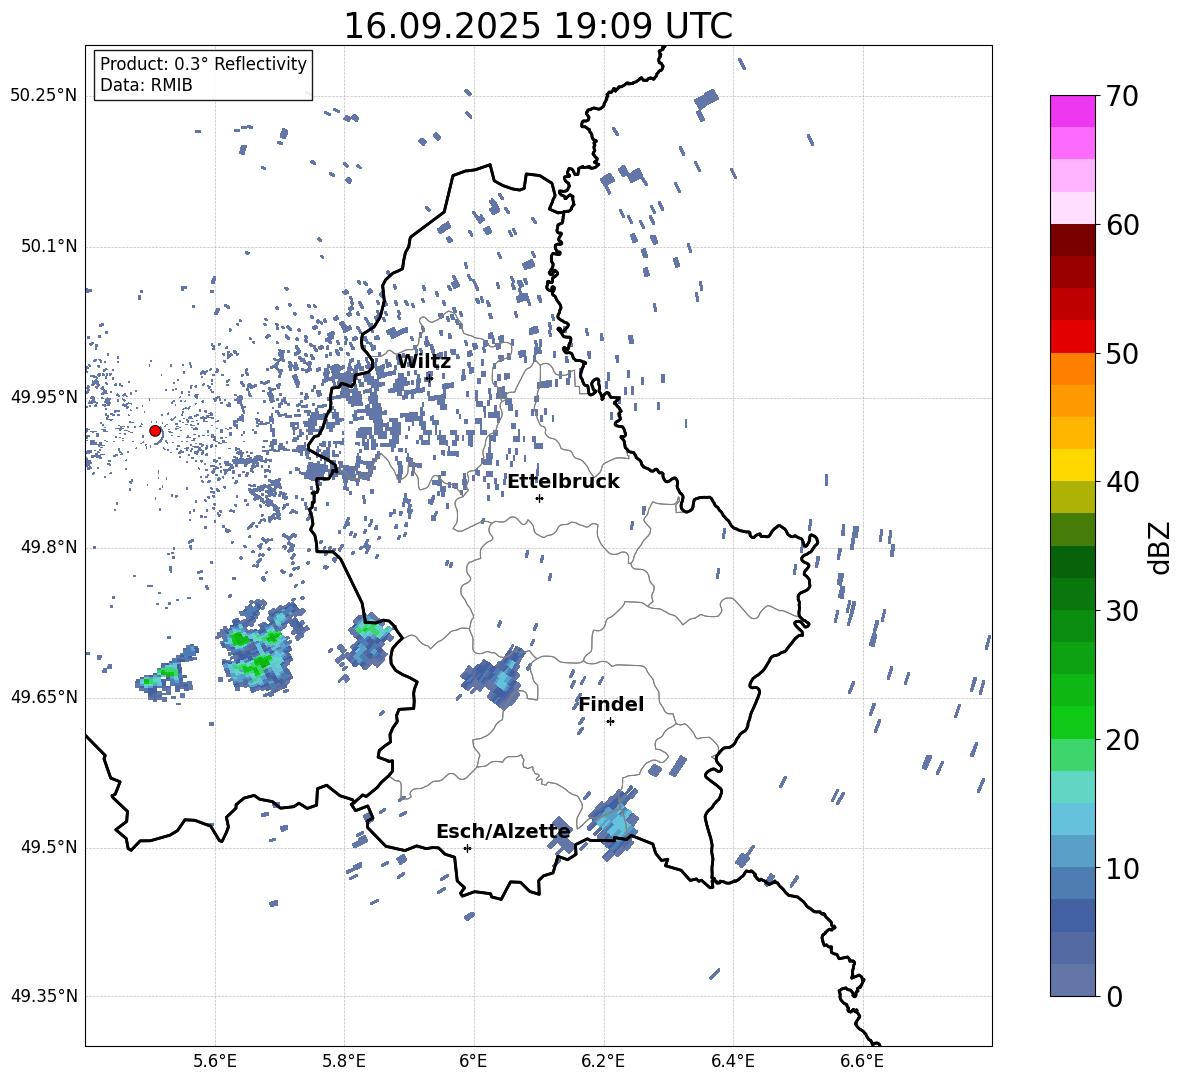Click the radar echo north of Findel
This screenshot has width=1184, height=1081.
click(493, 676)
